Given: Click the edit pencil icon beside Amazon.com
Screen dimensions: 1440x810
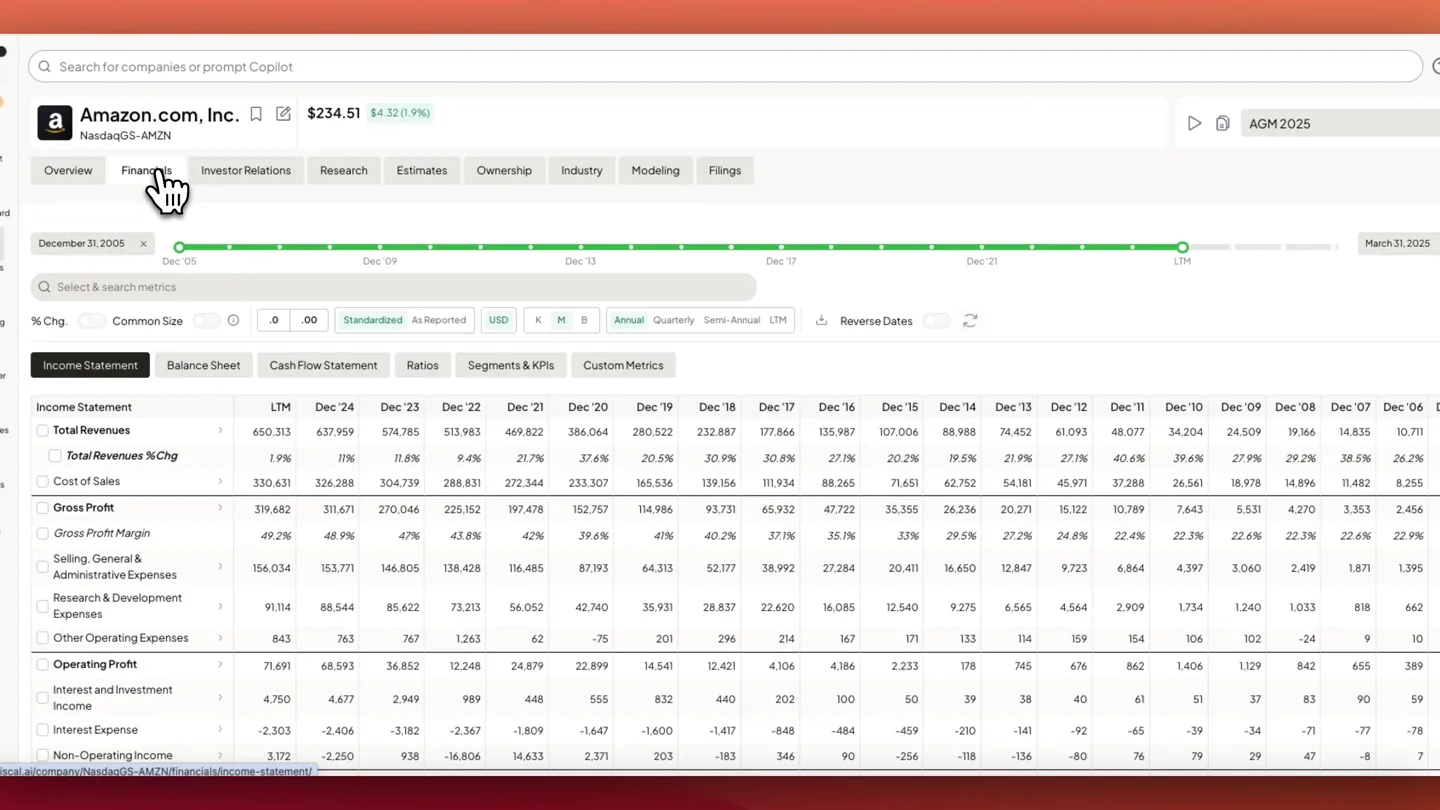Looking at the screenshot, I should tap(283, 114).
